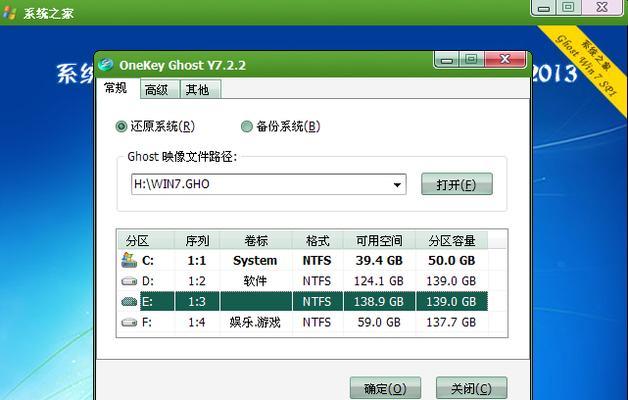
Task: Click the D: drive disk icon
Action: 129,281
